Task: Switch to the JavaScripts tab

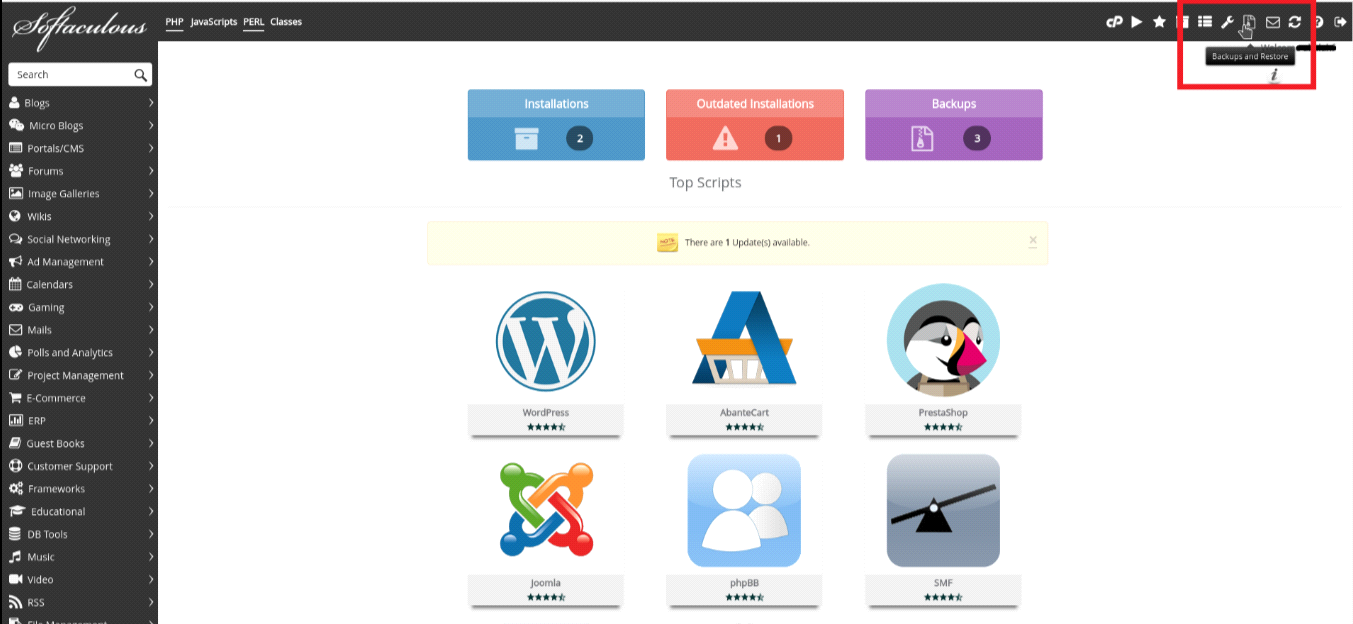Action: (x=216, y=21)
